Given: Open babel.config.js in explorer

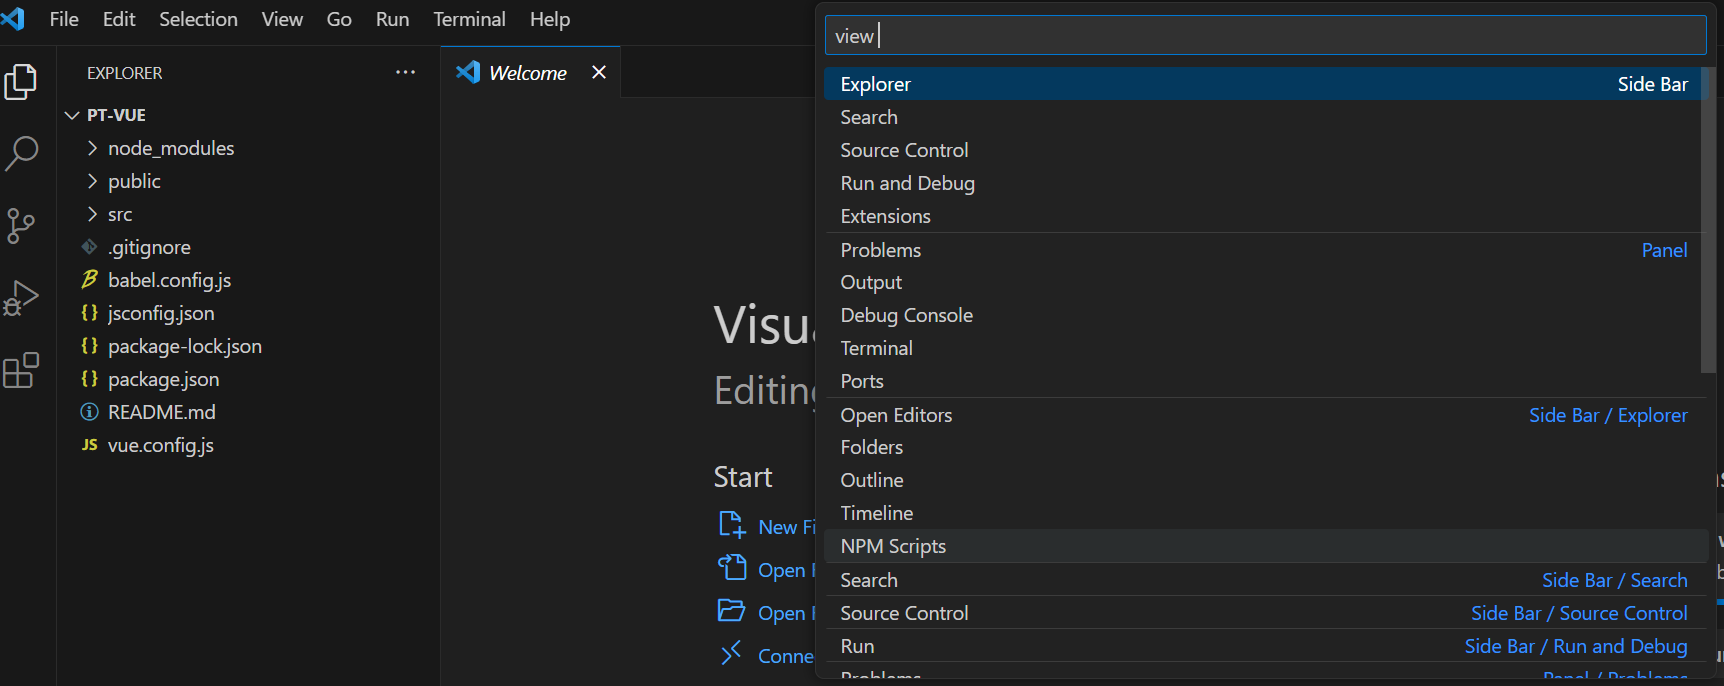Looking at the screenshot, I should 169,280.
